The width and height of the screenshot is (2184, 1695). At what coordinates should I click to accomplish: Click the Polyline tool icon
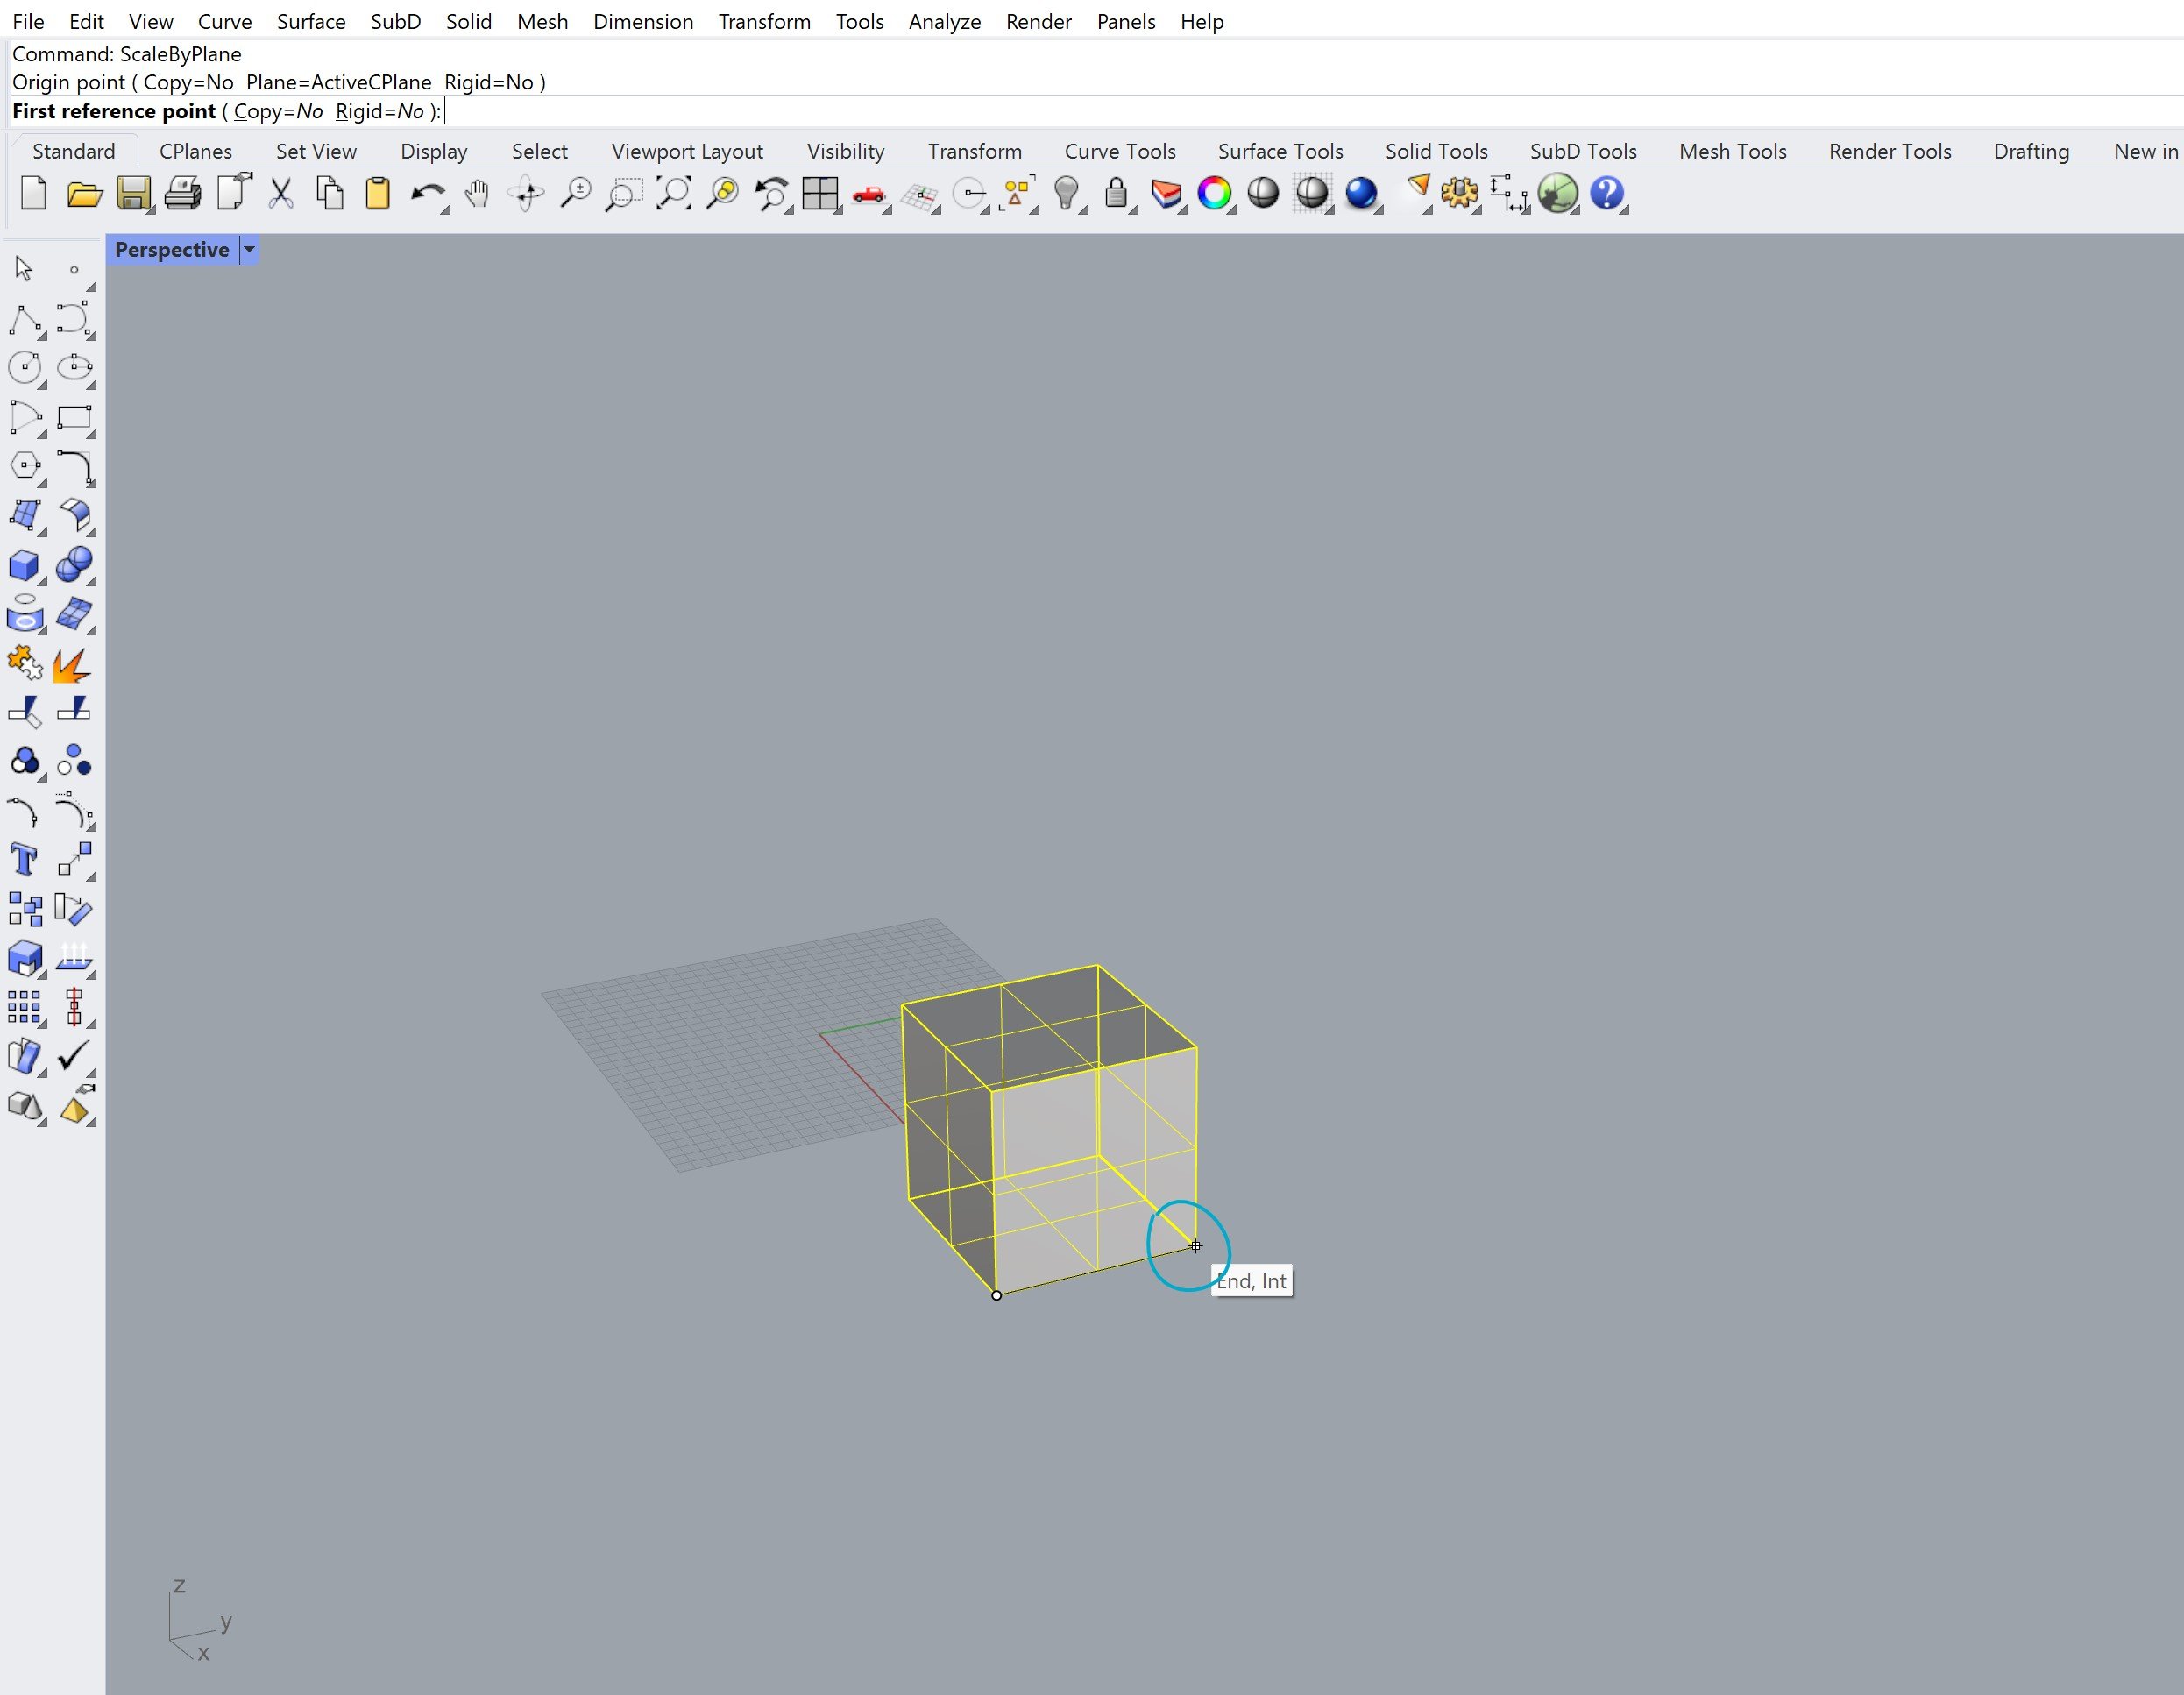[x=24, y=320]
